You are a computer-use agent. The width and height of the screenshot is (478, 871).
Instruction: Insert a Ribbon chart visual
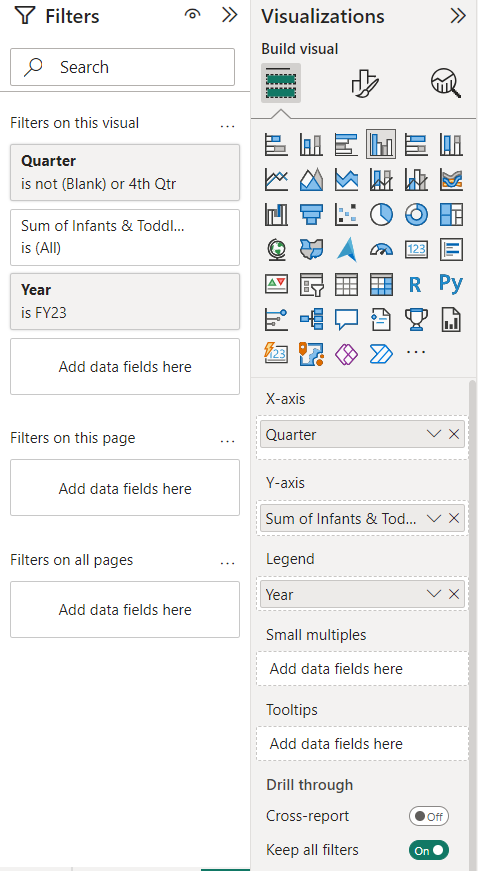point(451,179)
